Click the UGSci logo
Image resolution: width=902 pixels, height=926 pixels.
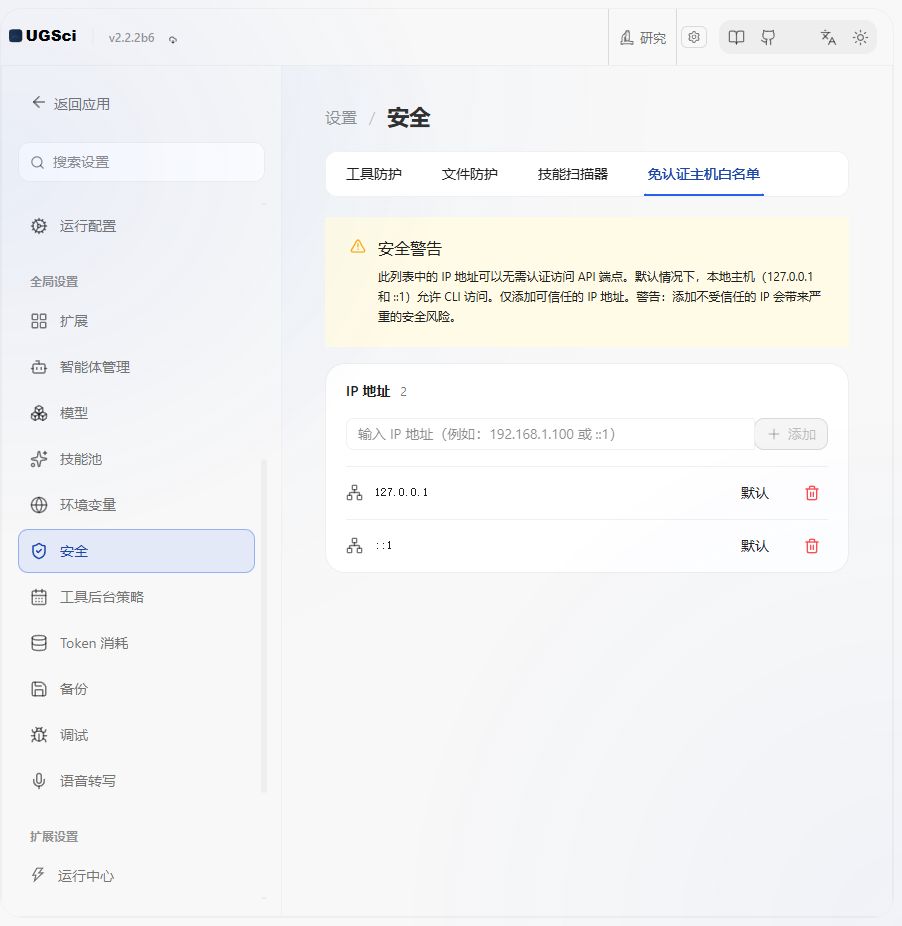coord(43,36)
